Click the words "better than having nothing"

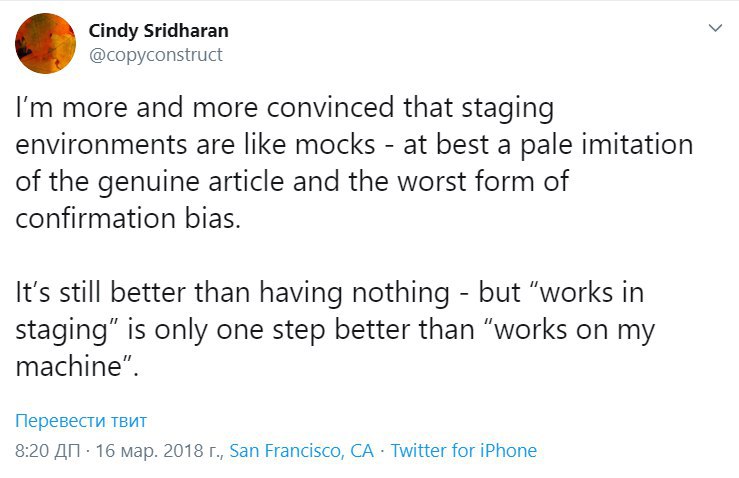point(279,293)
